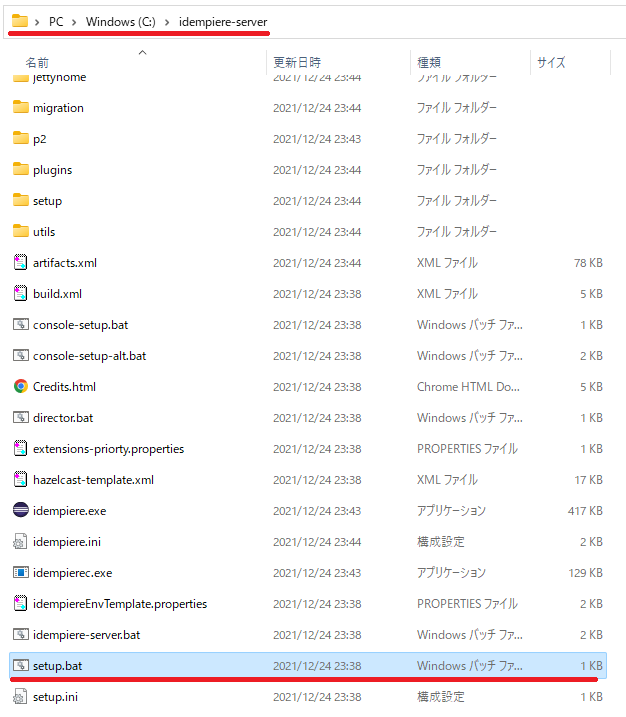Click the extensions-priorty.properties file icon
Viewport: 626px width, 717px height.
tap(21, 449)
